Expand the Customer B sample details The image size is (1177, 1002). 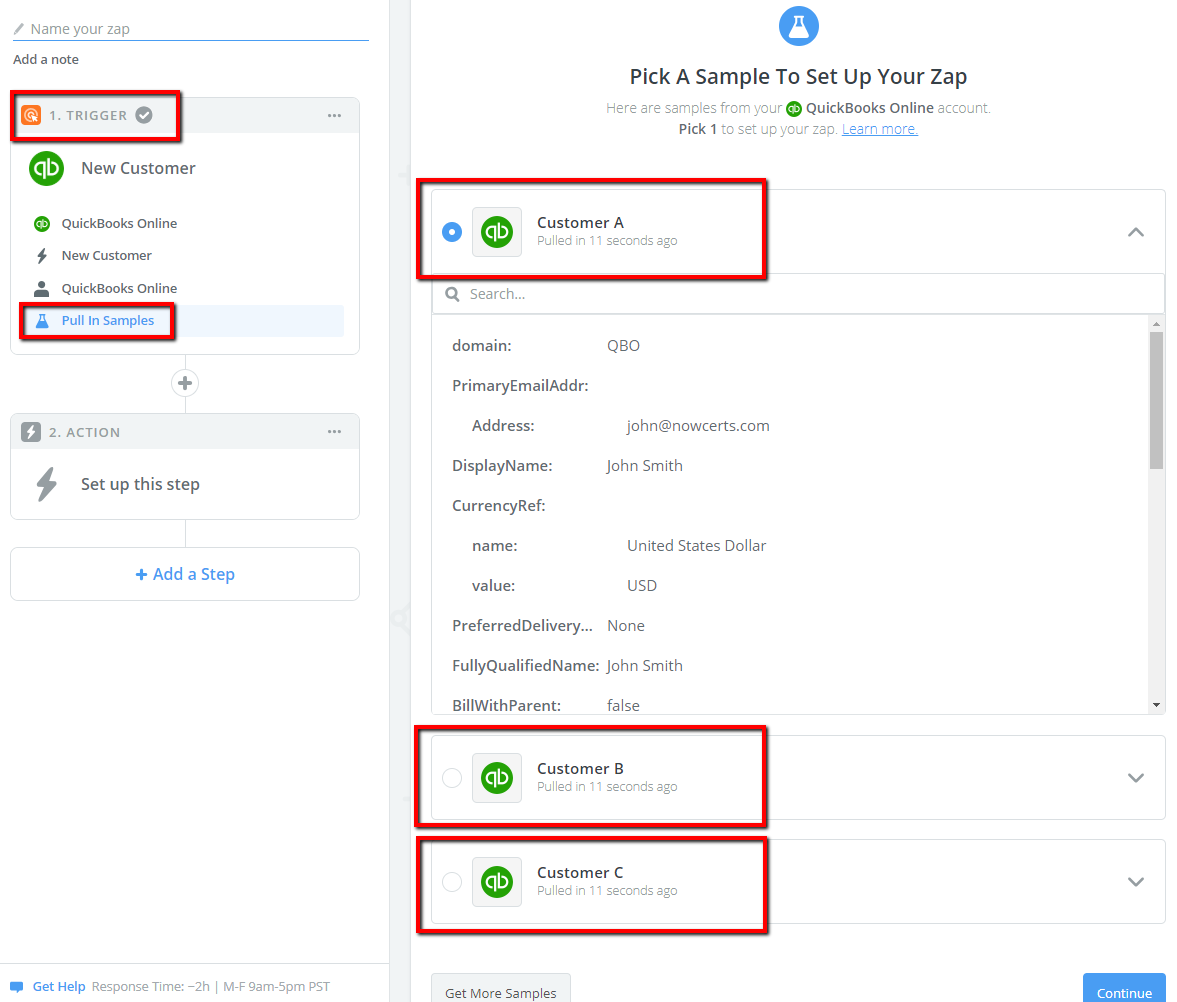(x=1136, y=778)
